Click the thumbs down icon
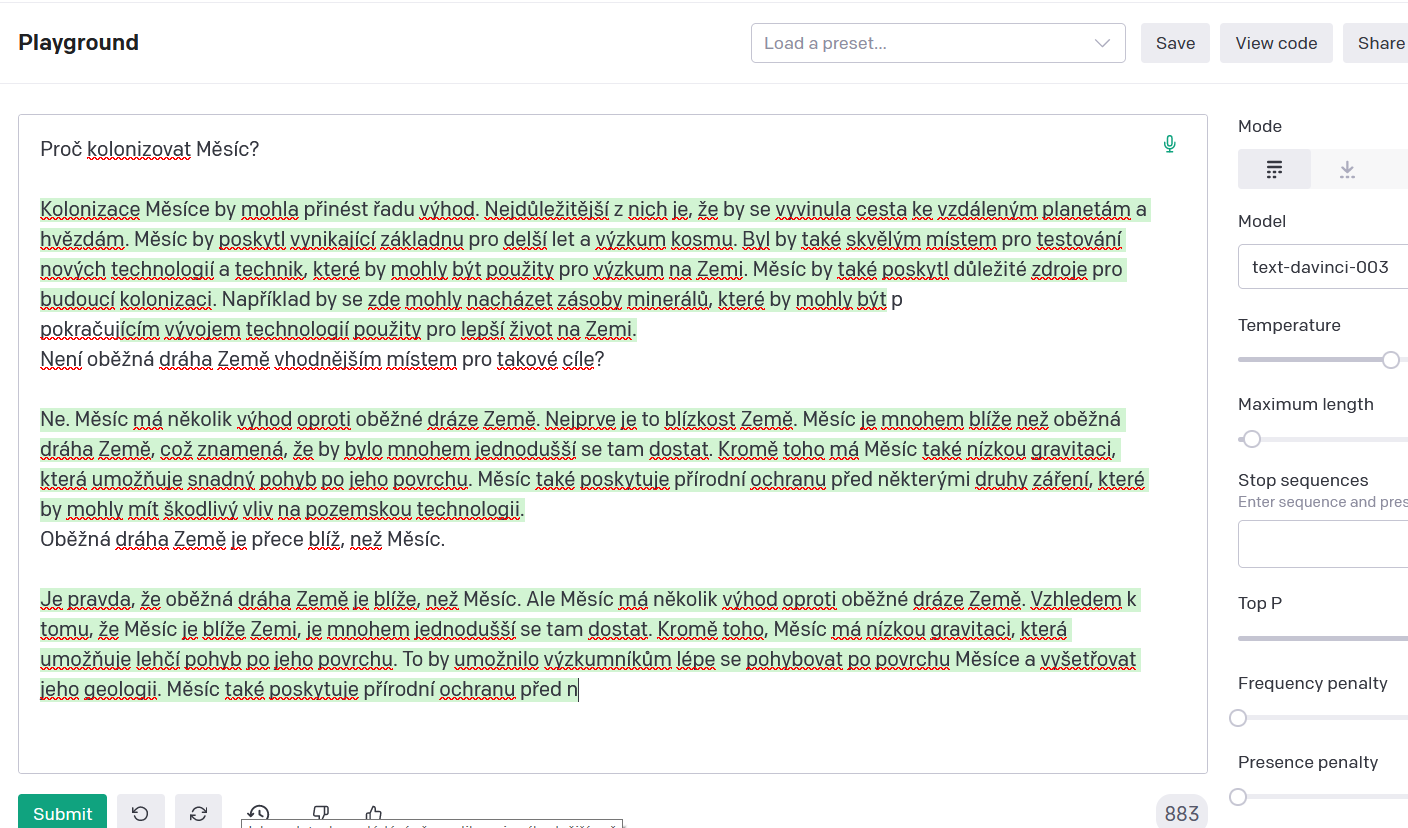The width and height of the screenshot is (1408, 828). pos(321,813)
